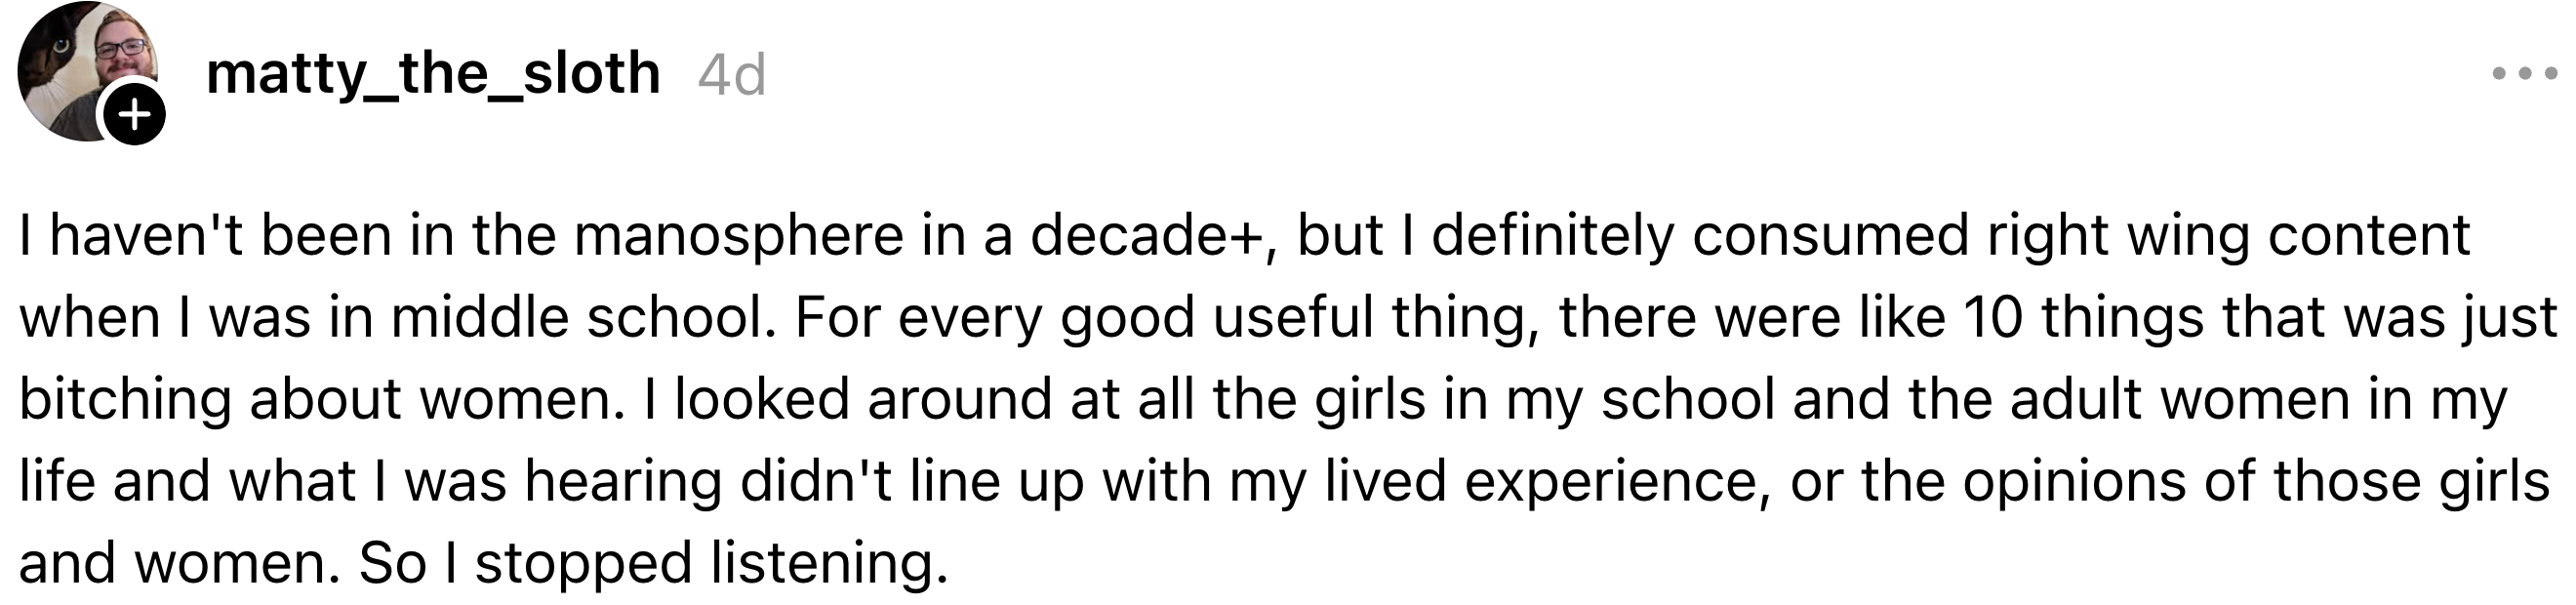Screen dimensions: 2576x605
Task: Click the word "manosphere" in the post
Action: [x=738, y=236]
